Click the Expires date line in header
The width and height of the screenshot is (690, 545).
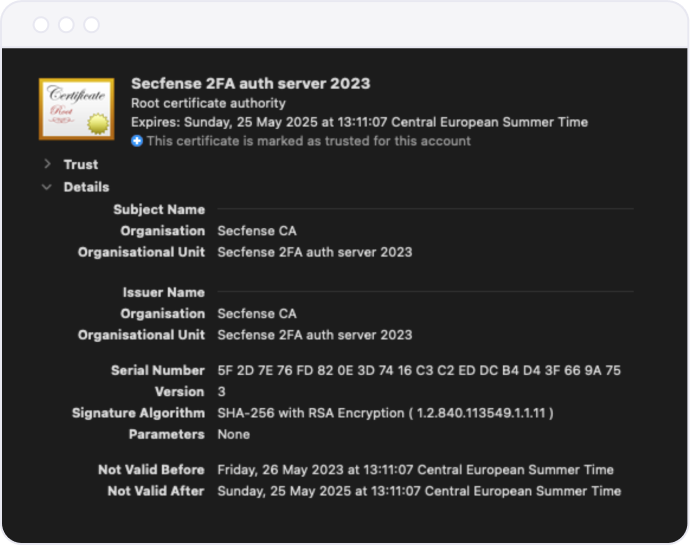[359, 122]
